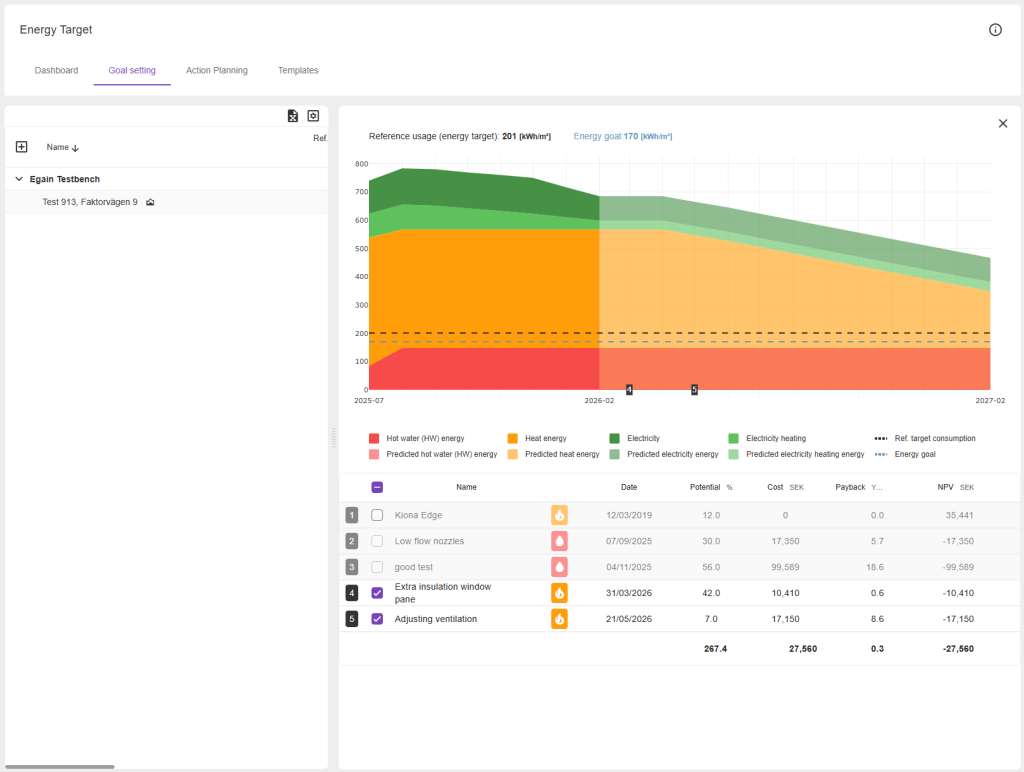This screenshot has width=1024, height=772.
Task: Check the Kiona Edge checkbox
Action: pos(377,515)
